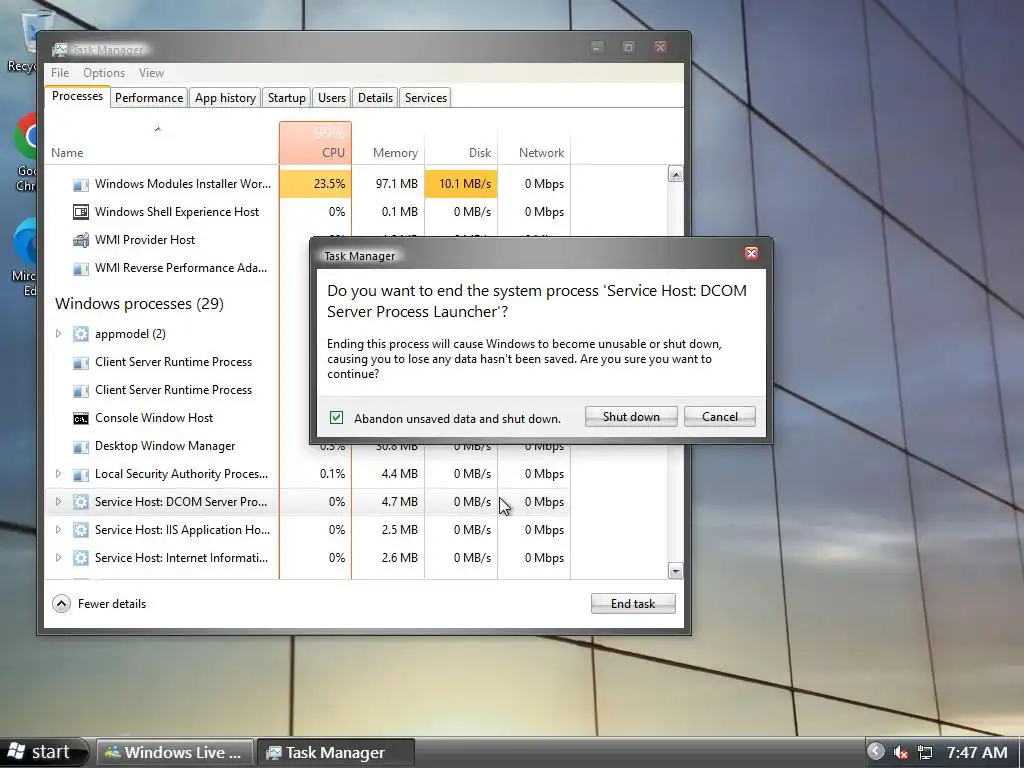Click the Console Window Host icon
1024x768 pixels.
80,419
